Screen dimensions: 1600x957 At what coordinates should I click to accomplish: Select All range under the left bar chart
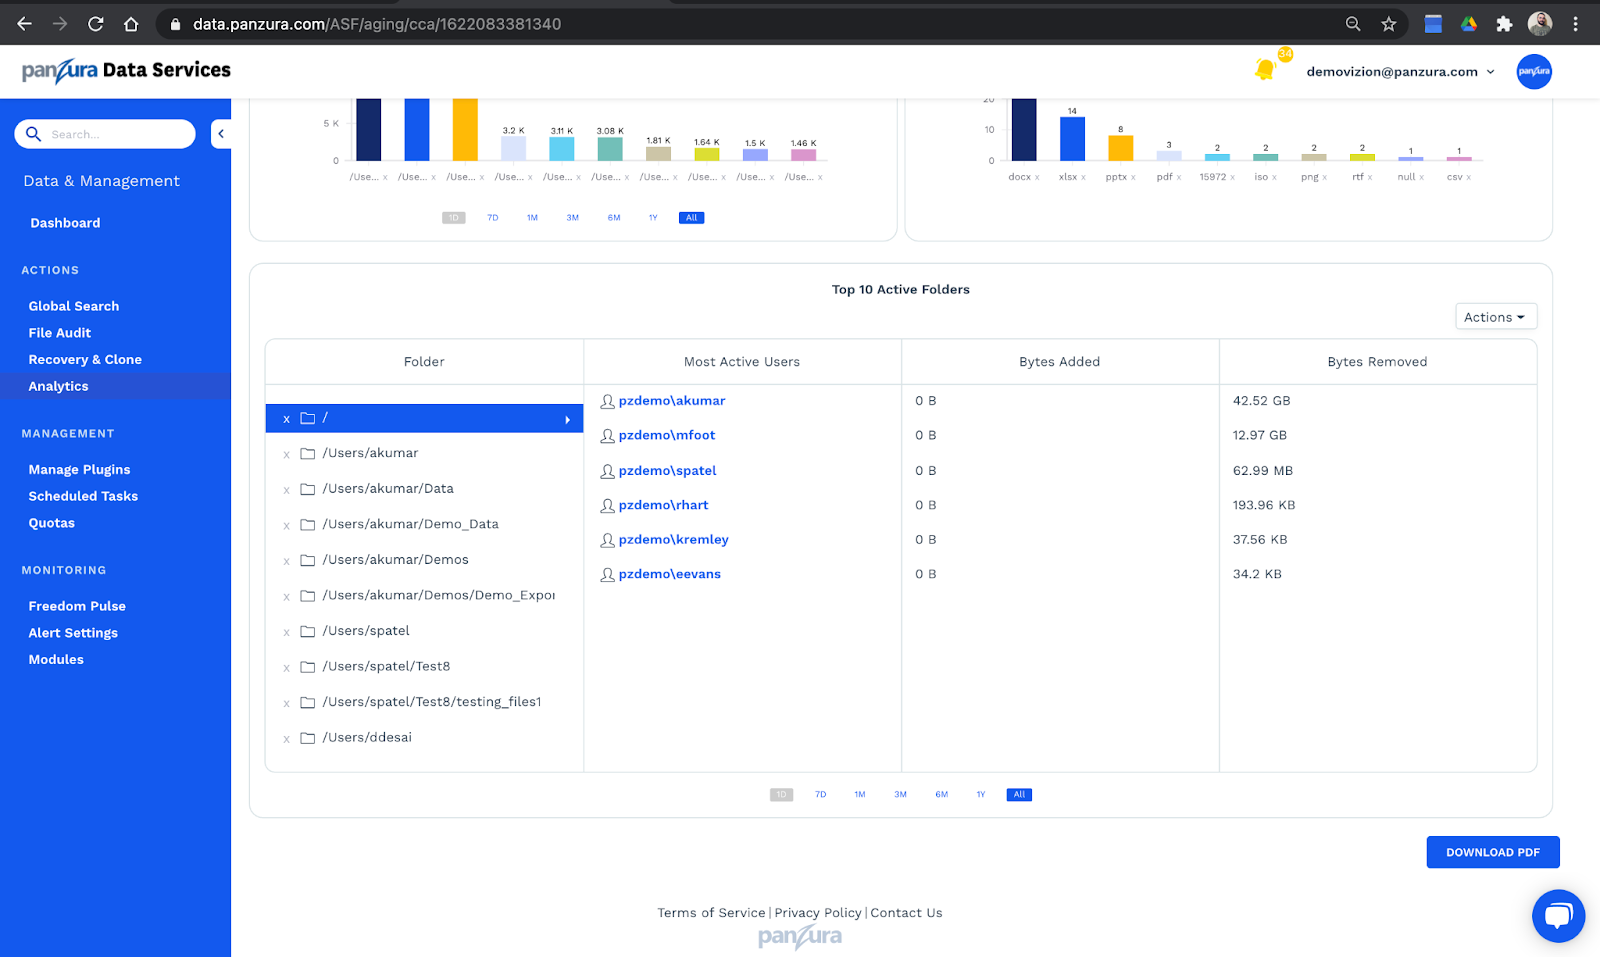[691, 218]
